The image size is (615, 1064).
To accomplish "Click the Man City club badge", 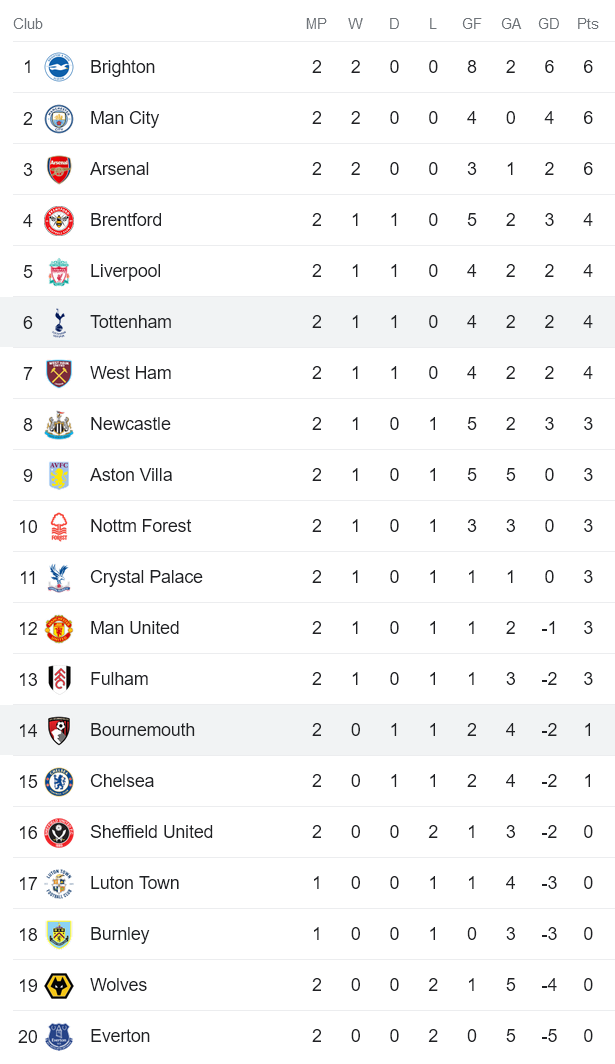I will tap(59, 118).
